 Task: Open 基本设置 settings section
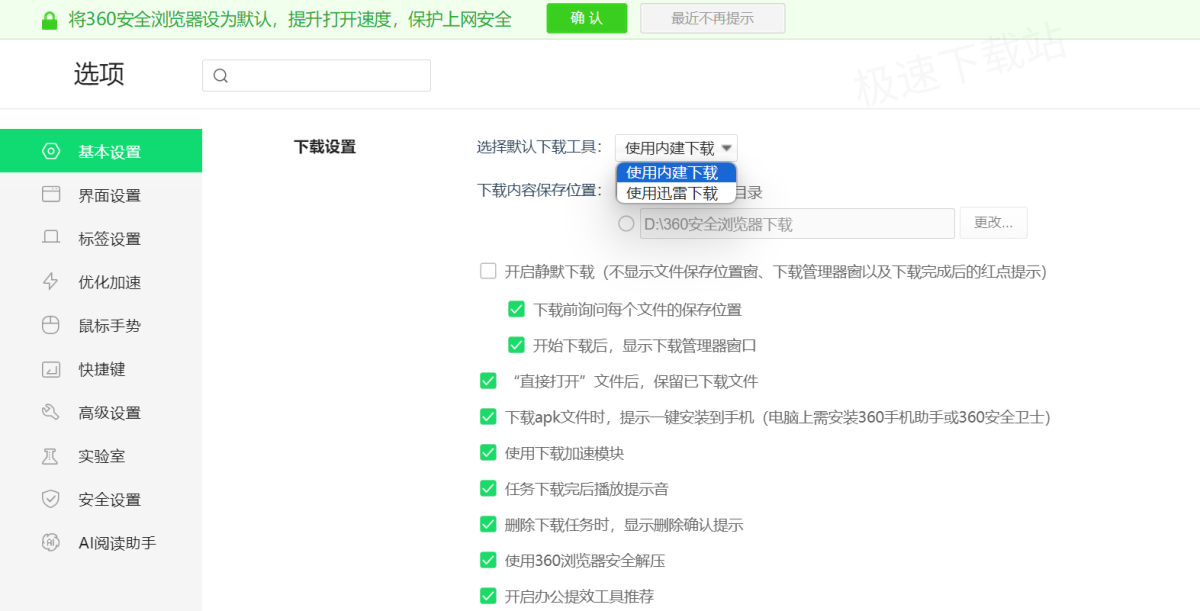click(101, 151)
